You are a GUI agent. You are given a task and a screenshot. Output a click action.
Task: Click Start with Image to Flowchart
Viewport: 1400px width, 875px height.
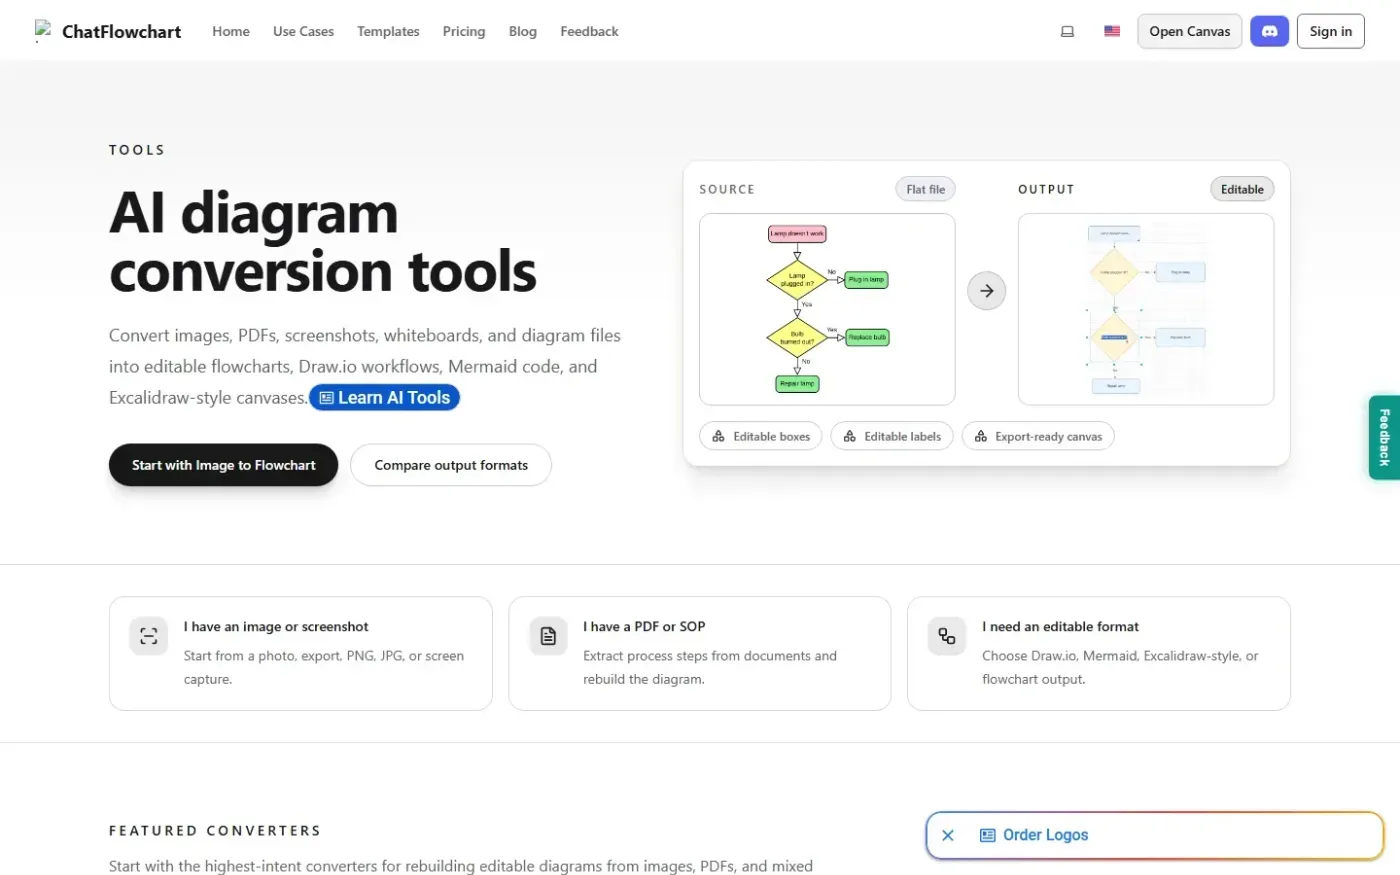click(x=224, y=465)
